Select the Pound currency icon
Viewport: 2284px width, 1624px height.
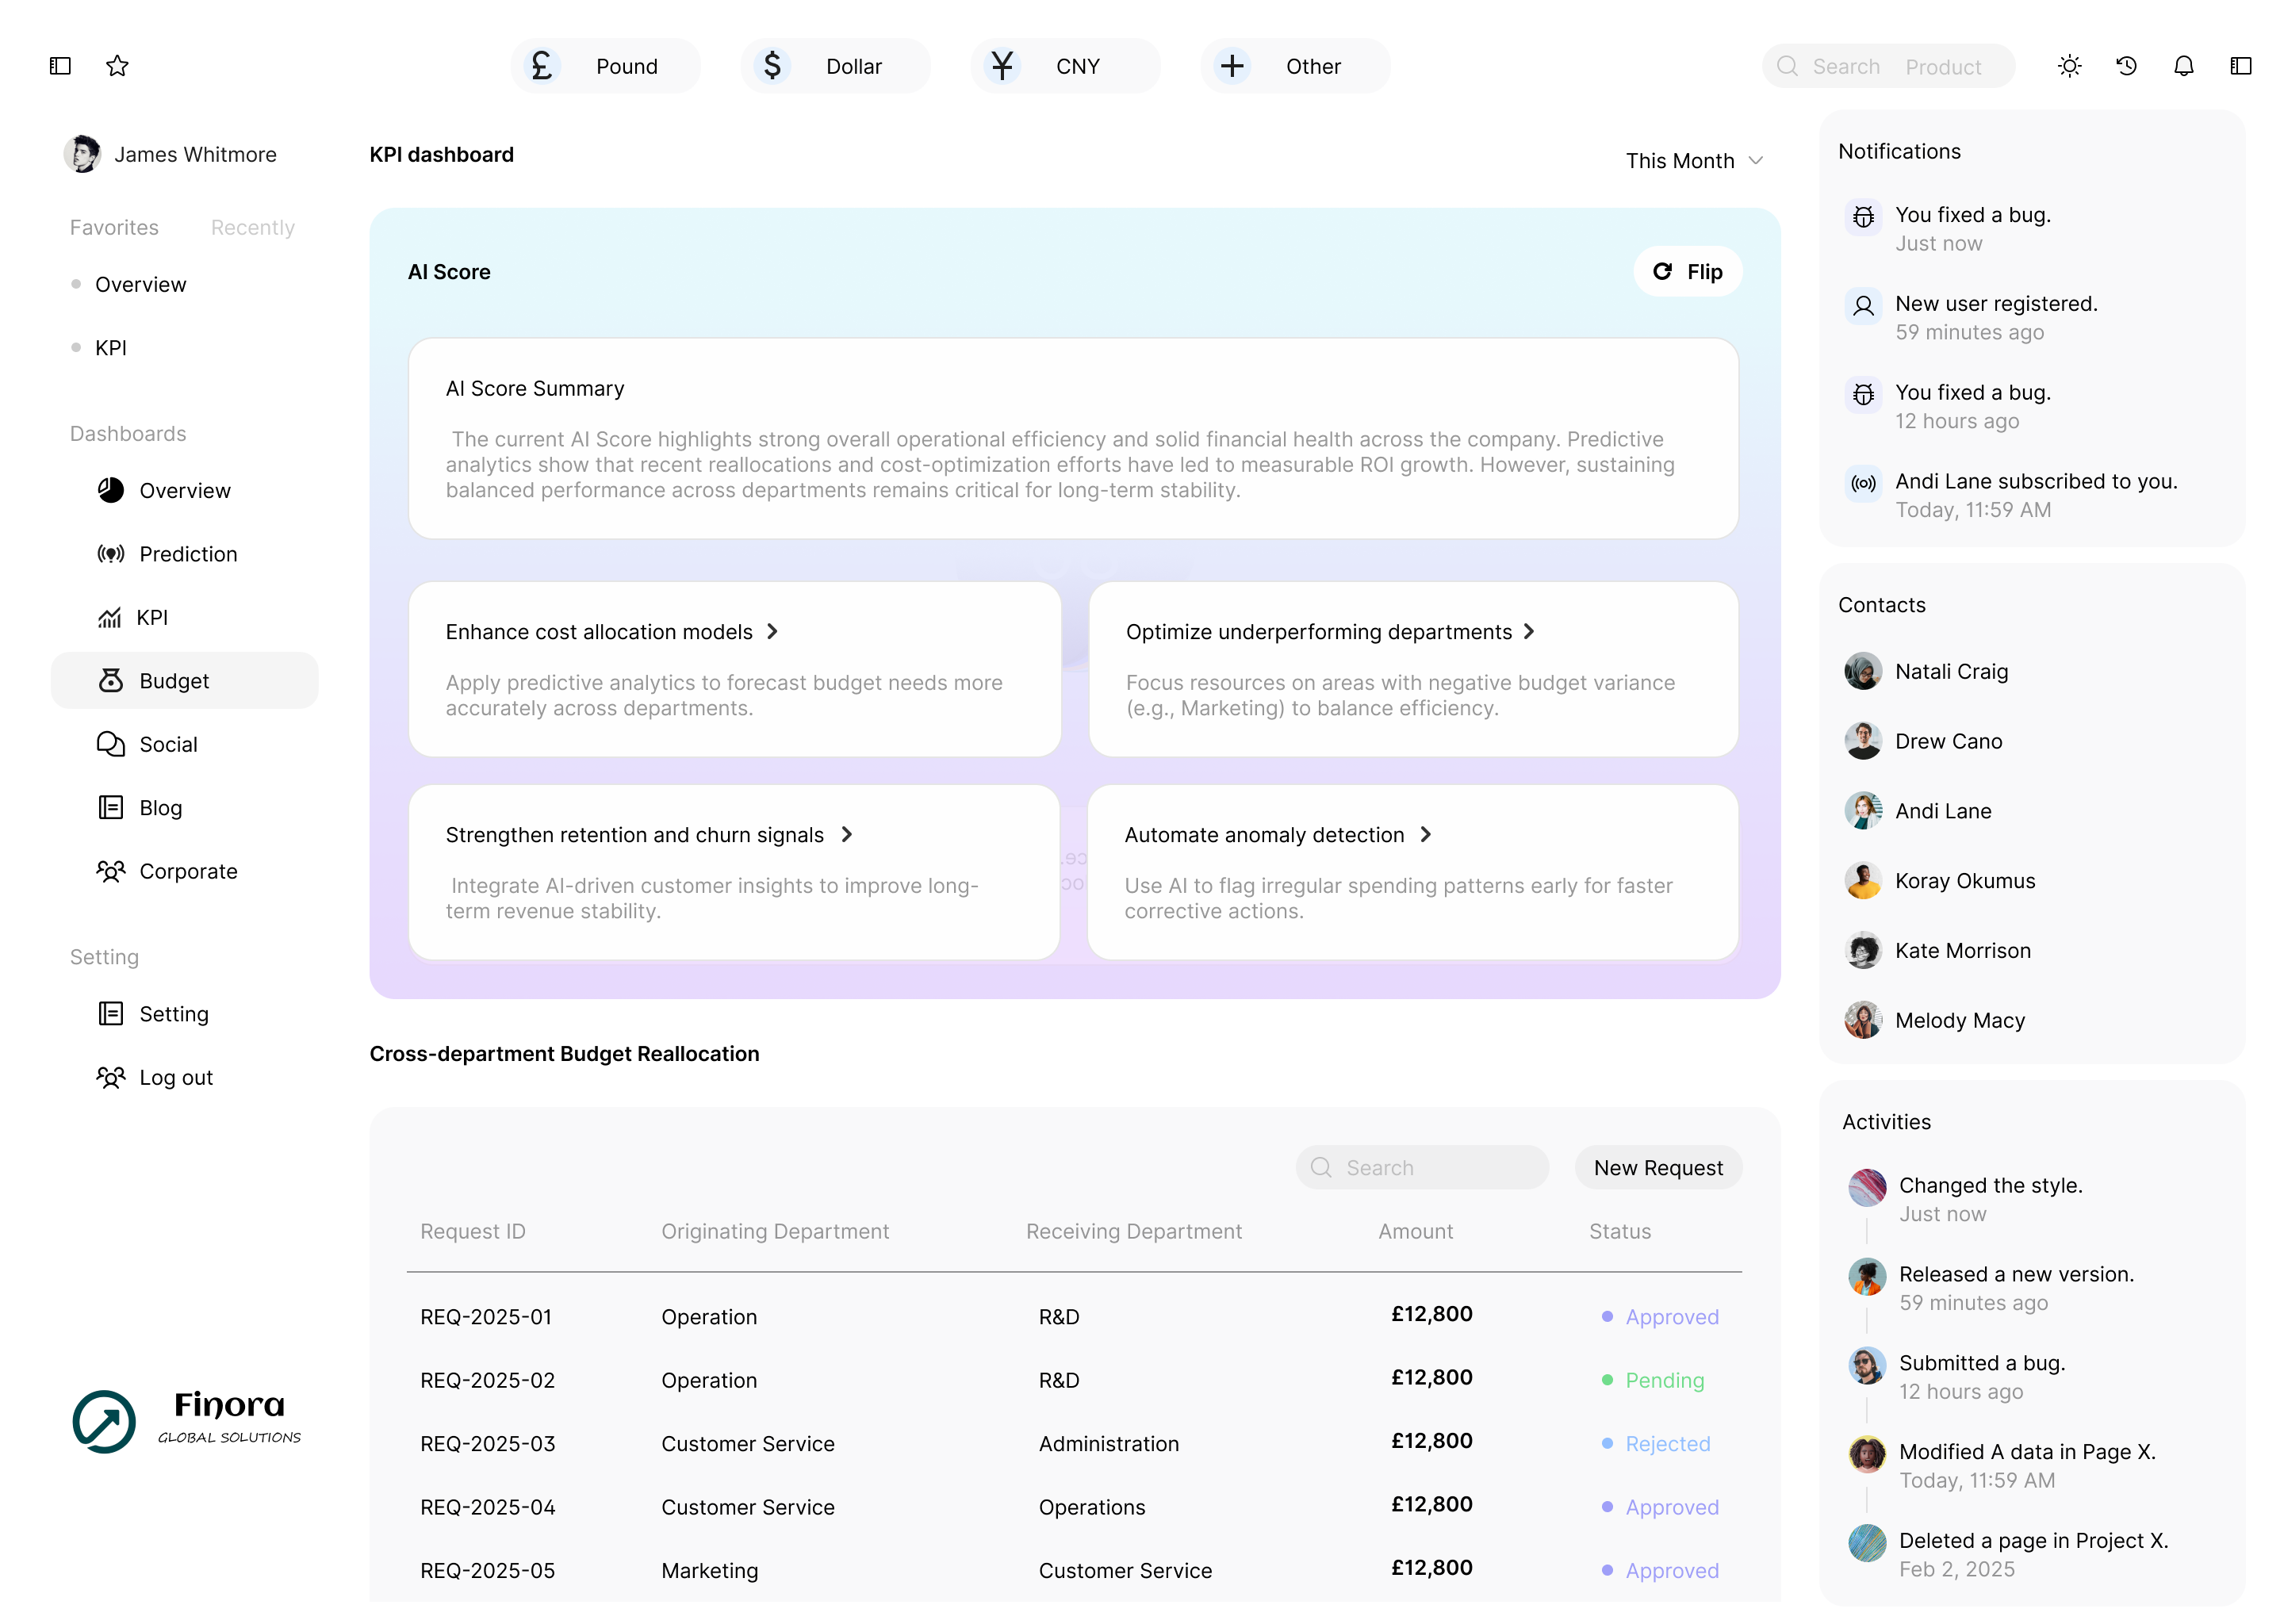tap(542, 66)
